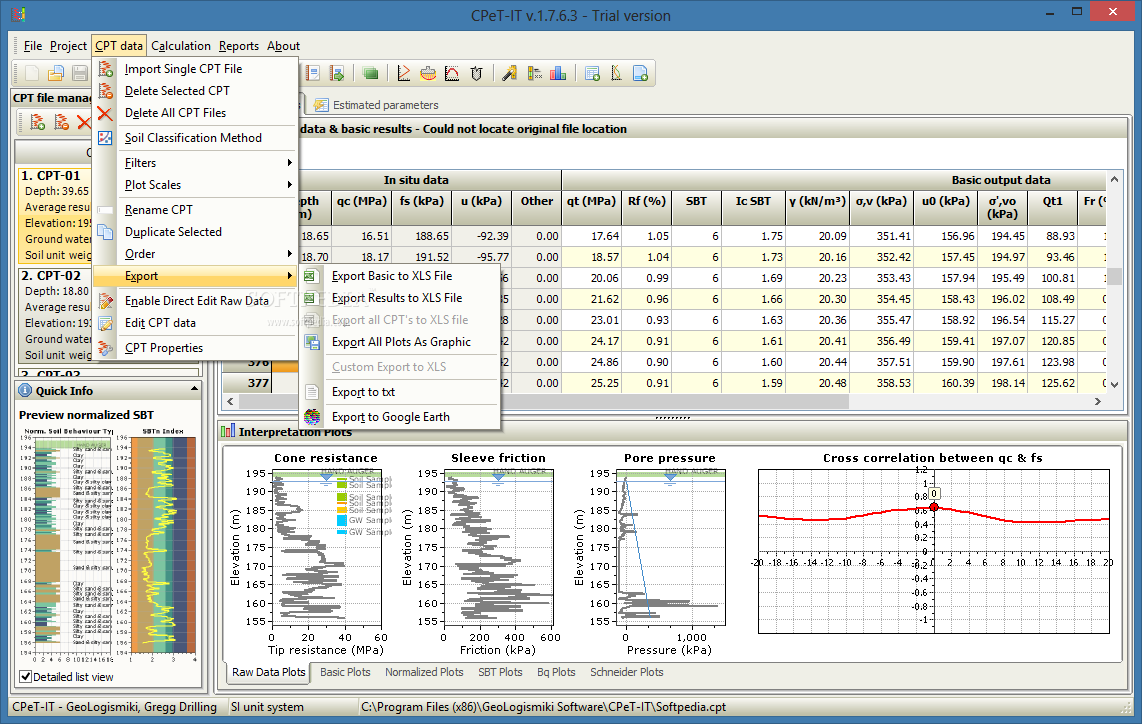Viewport: 1142px width, 724px height.
Task: Click the data table horizontal scrollbar thumb
Action: point(543,401)
